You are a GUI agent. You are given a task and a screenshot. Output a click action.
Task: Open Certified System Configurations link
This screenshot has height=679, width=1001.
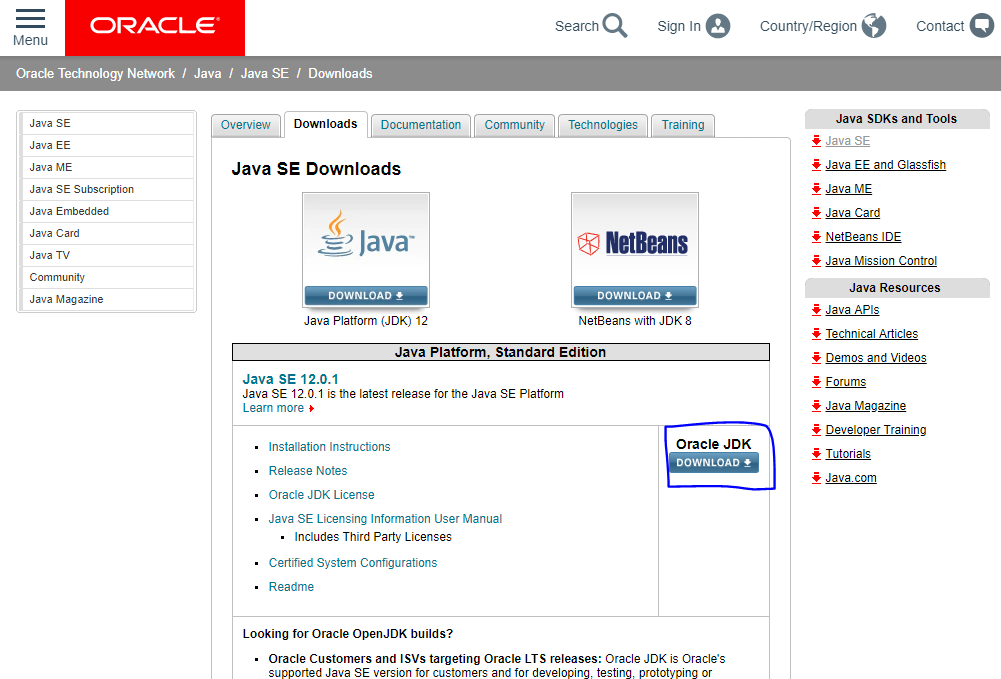[352, 563]
